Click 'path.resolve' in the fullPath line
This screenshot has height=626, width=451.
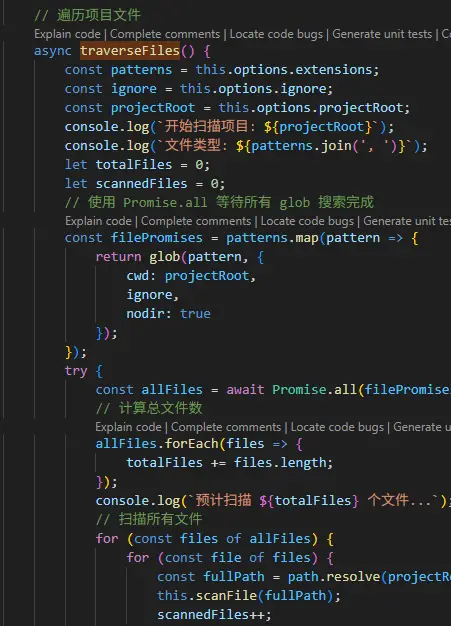pyautogui.click(x=334, y=576)
